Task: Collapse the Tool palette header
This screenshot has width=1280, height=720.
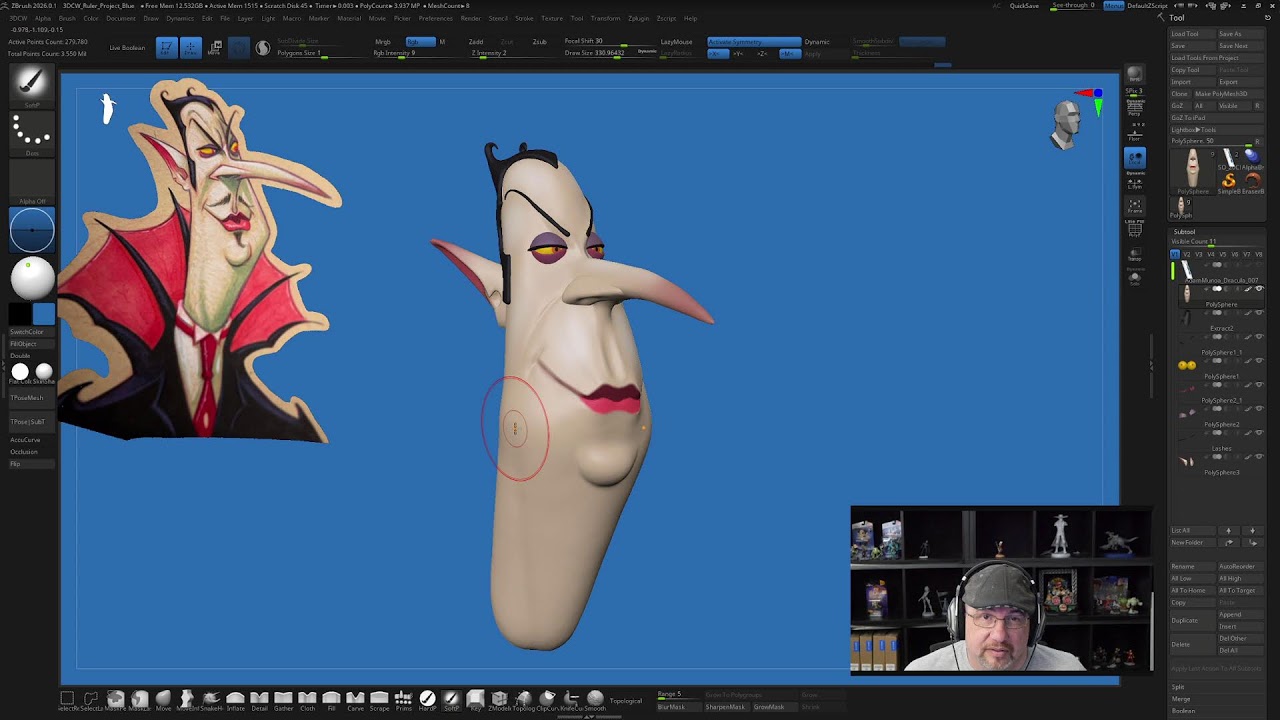Action: click(x=1177, y=18)
